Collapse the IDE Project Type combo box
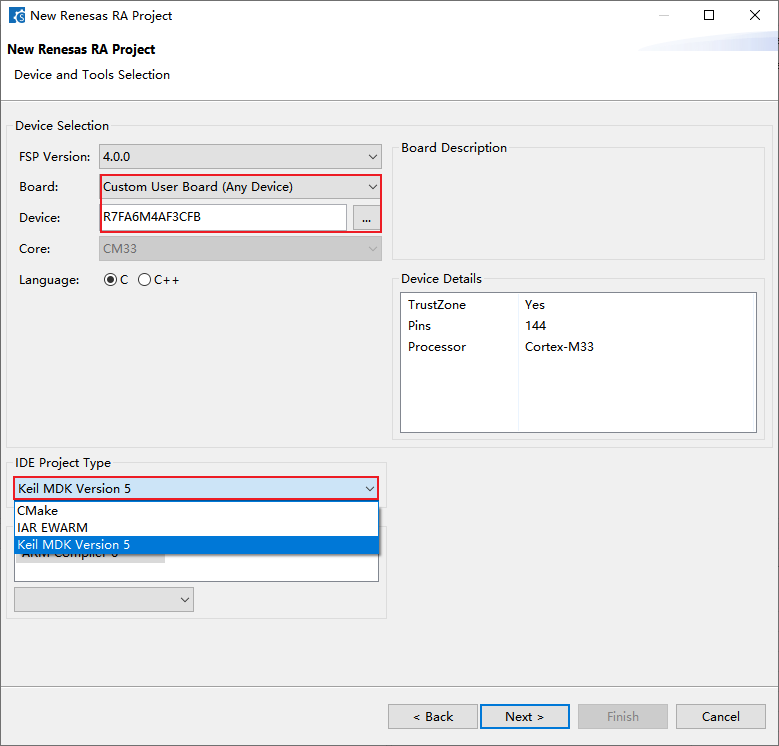Viewport: 779px width, 746px height. [x=196, y=489]
